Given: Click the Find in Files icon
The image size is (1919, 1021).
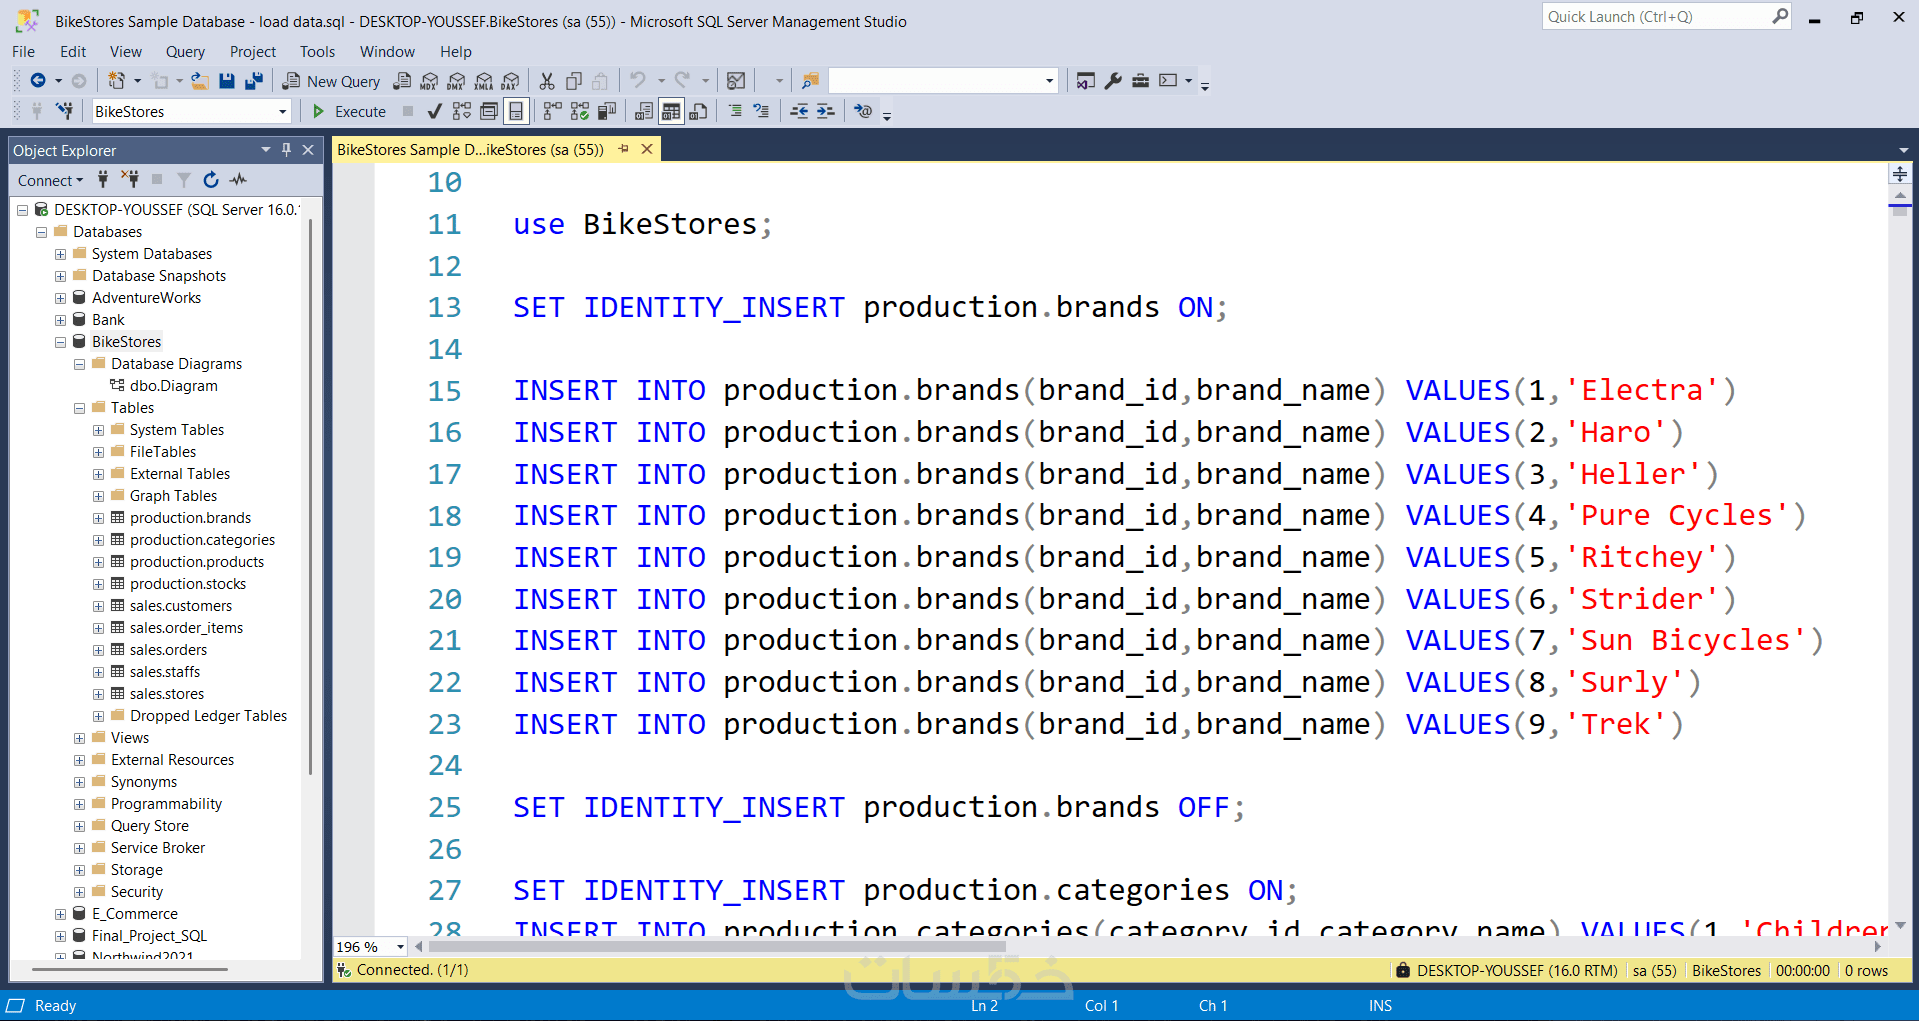Looking at the screenshot, I should coord(810,81).
